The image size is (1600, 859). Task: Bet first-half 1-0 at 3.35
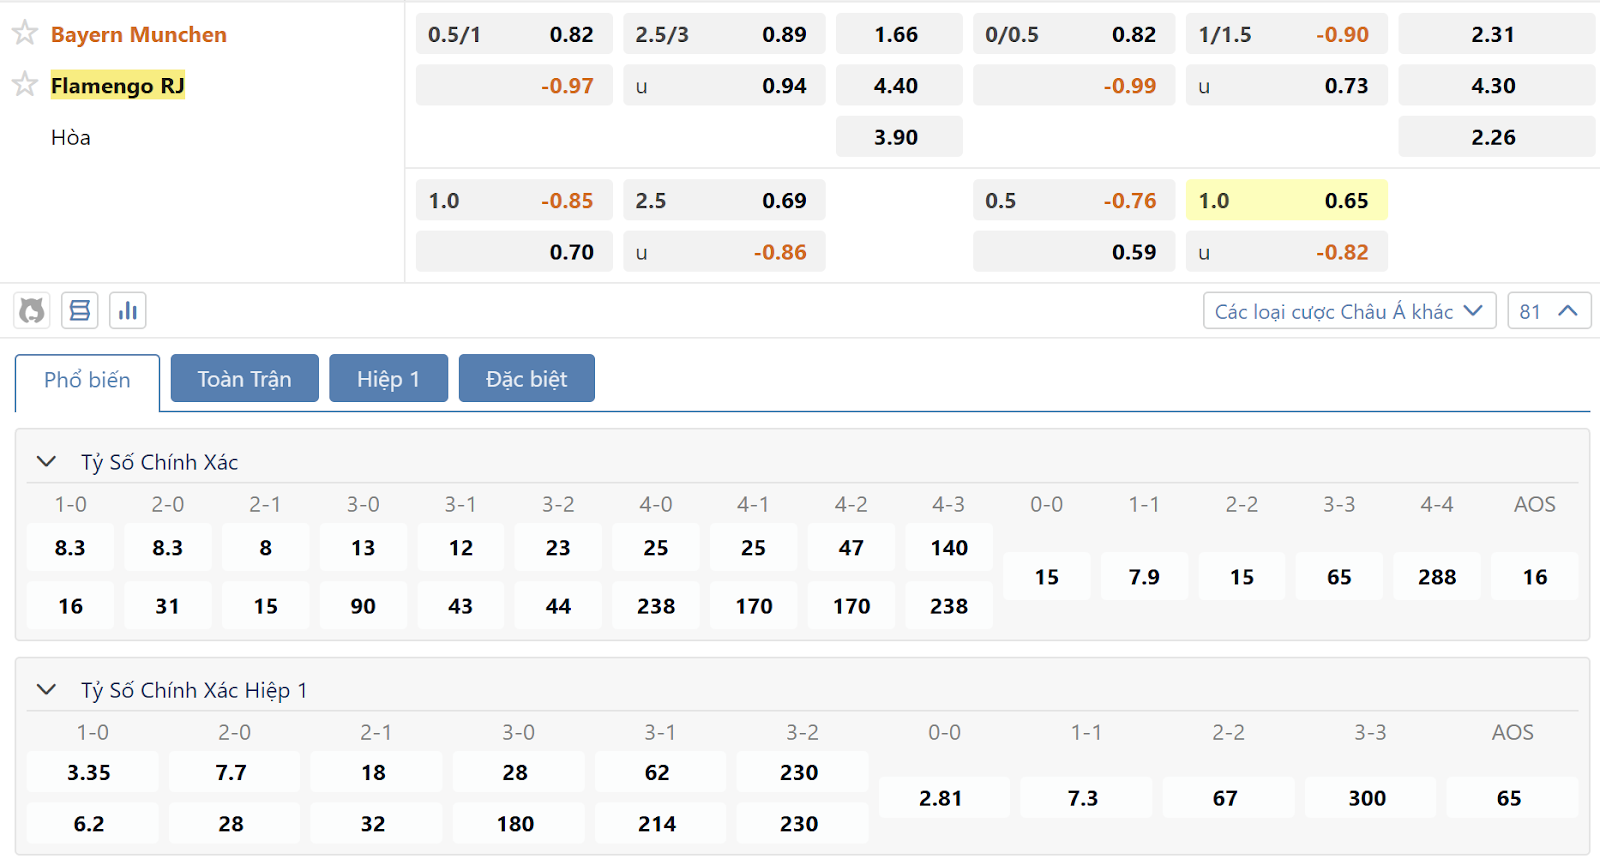click(x=92, y=772)
